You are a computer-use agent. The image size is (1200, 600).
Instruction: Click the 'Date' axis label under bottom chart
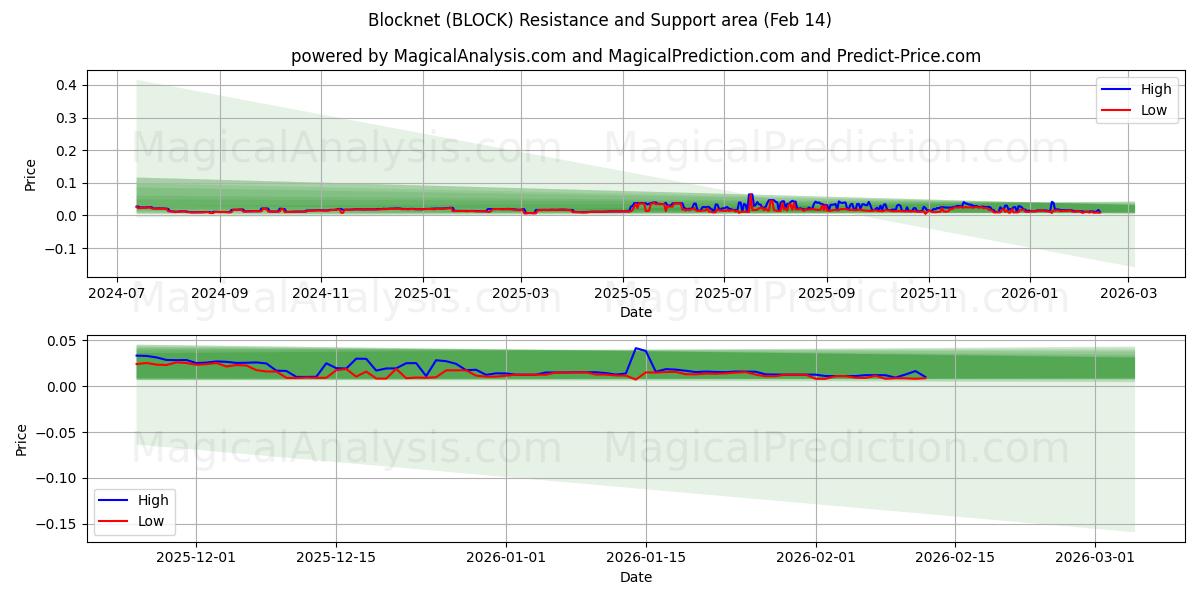pos(636,577)
